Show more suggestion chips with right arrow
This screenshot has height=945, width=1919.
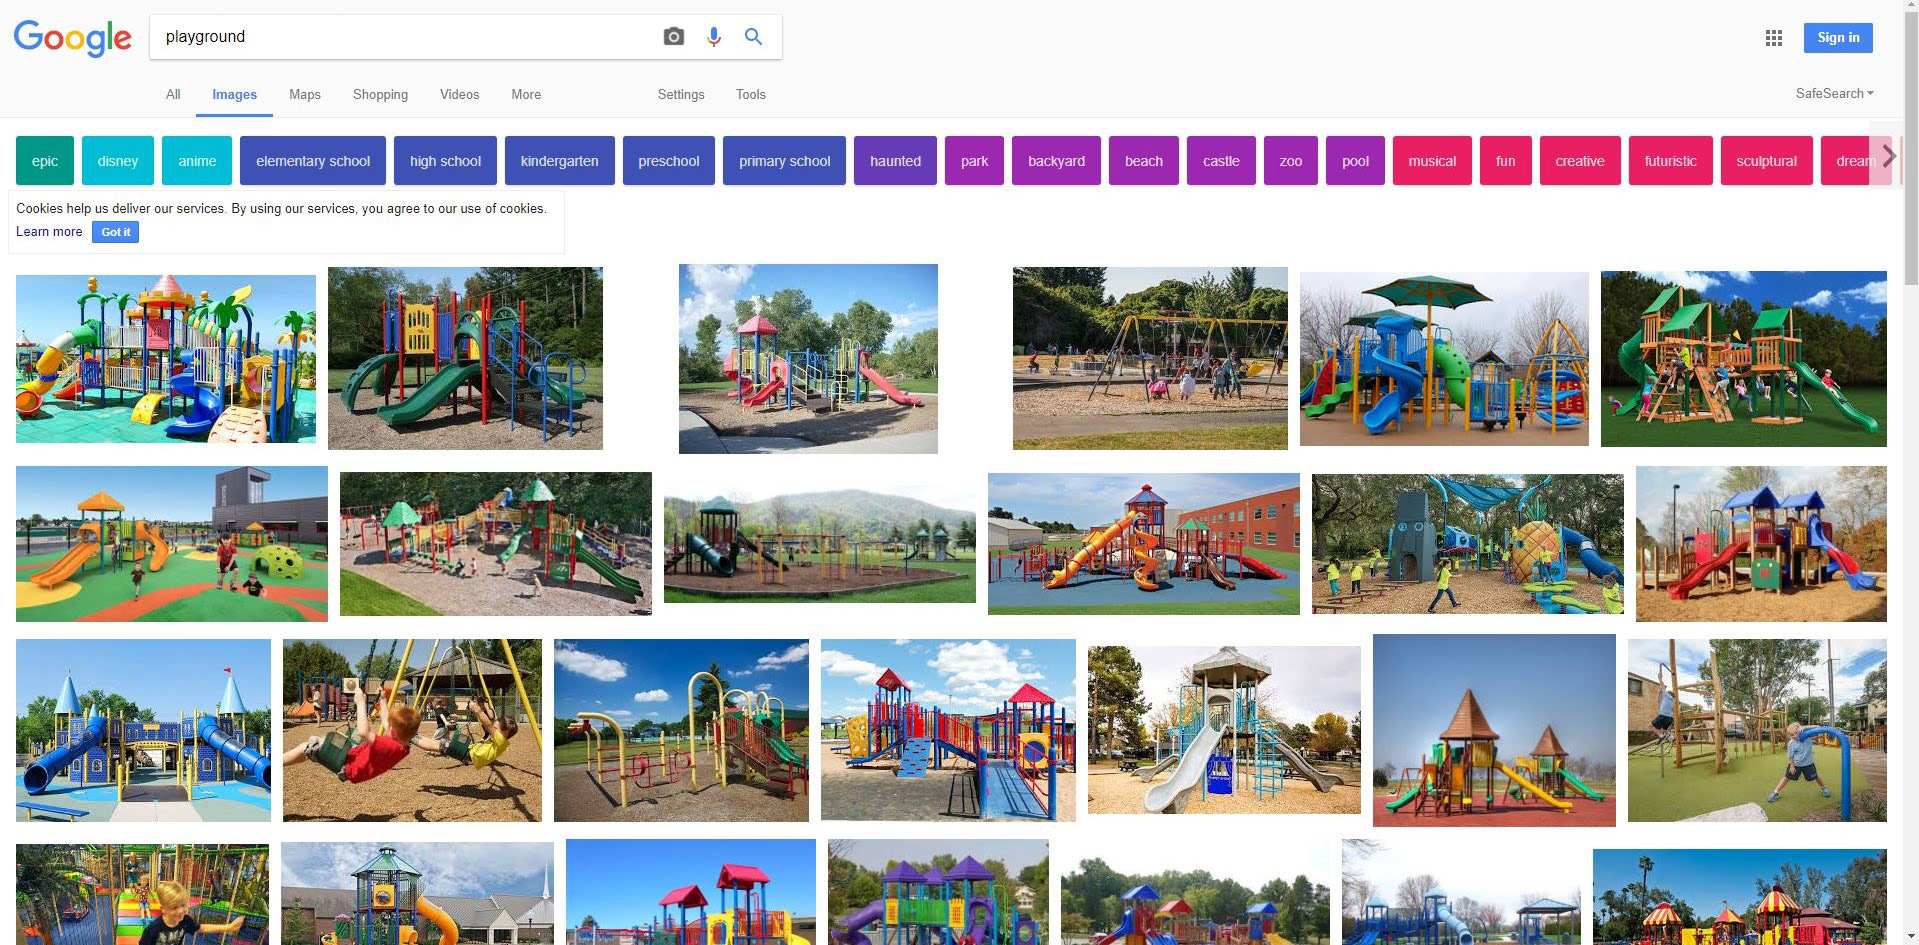(1888, 157)
